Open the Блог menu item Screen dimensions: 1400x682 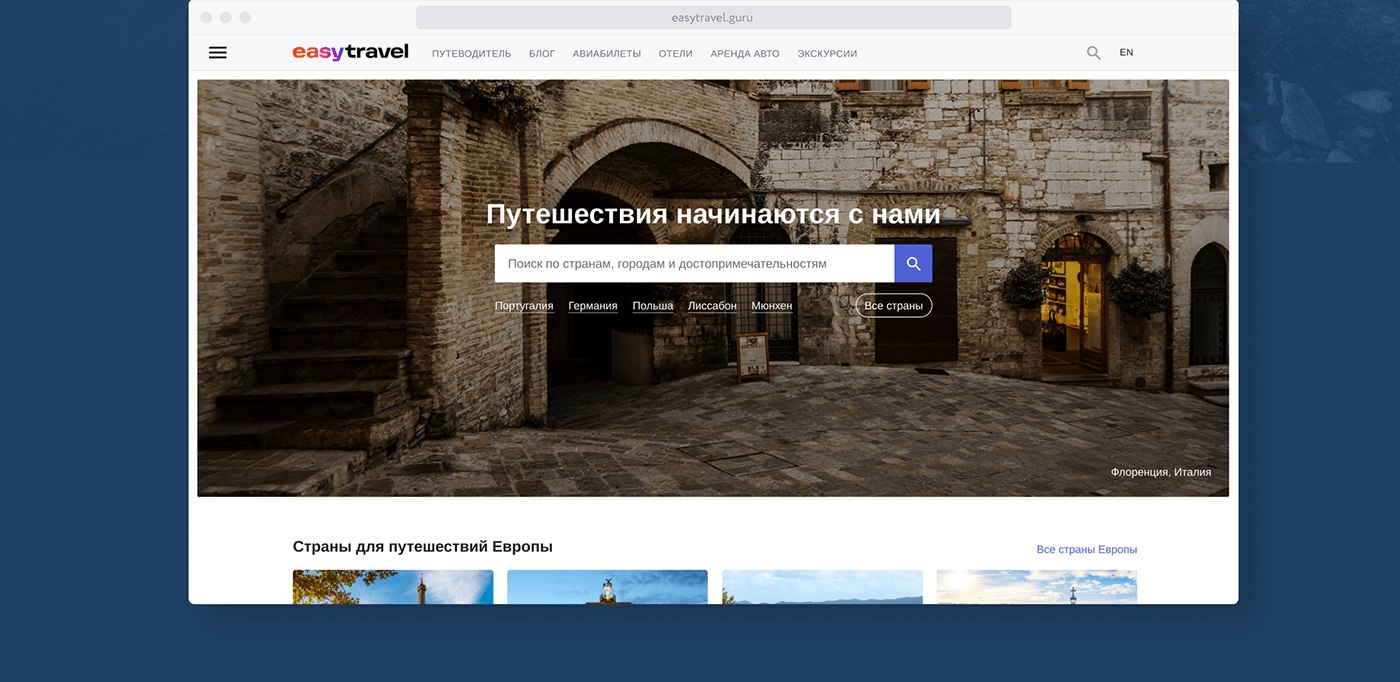coord(542,54)
